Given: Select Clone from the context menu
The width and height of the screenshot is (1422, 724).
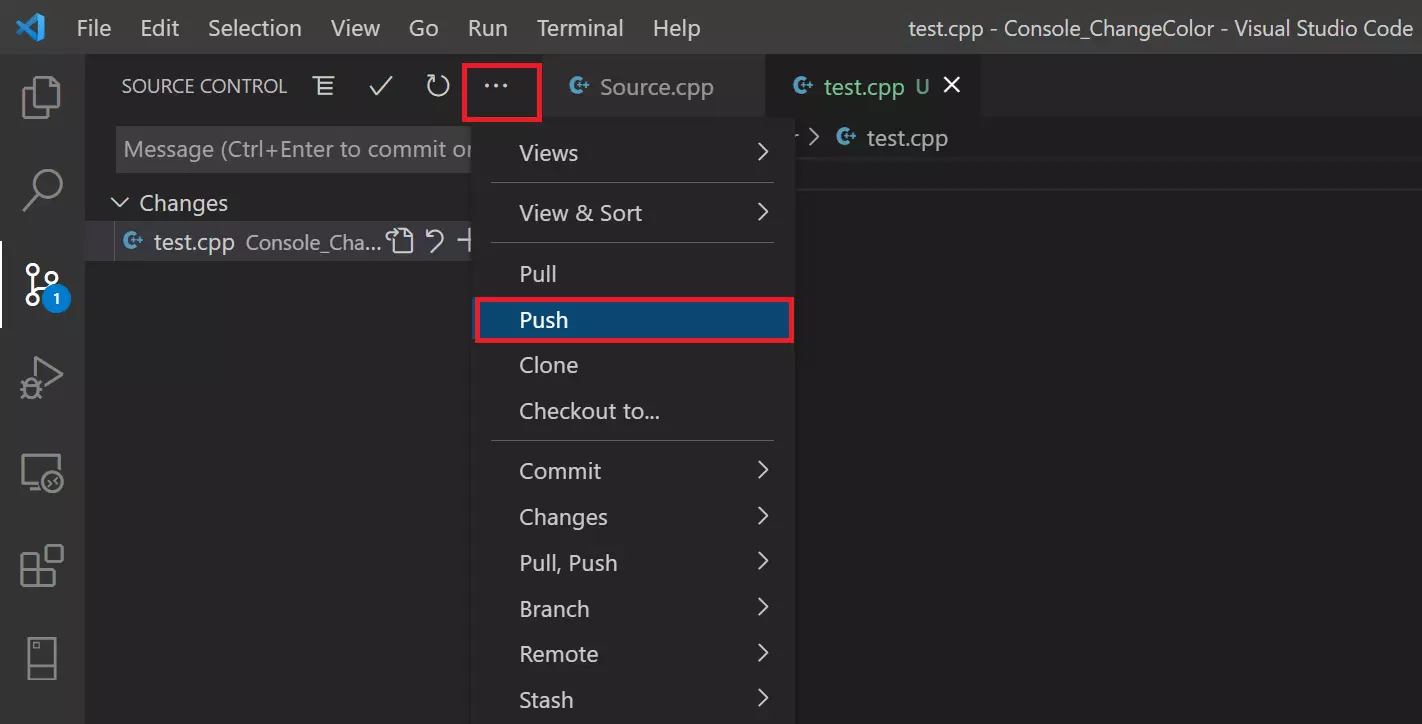Looking at the screenshot, I should pyautogui.click(x=632, y=365).
